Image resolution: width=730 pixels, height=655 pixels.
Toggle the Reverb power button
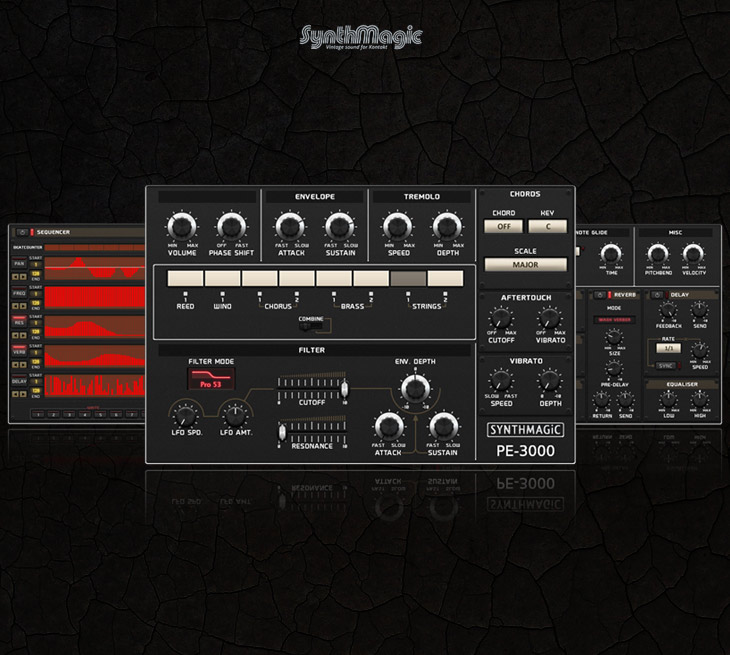click(x=600, y=295)
